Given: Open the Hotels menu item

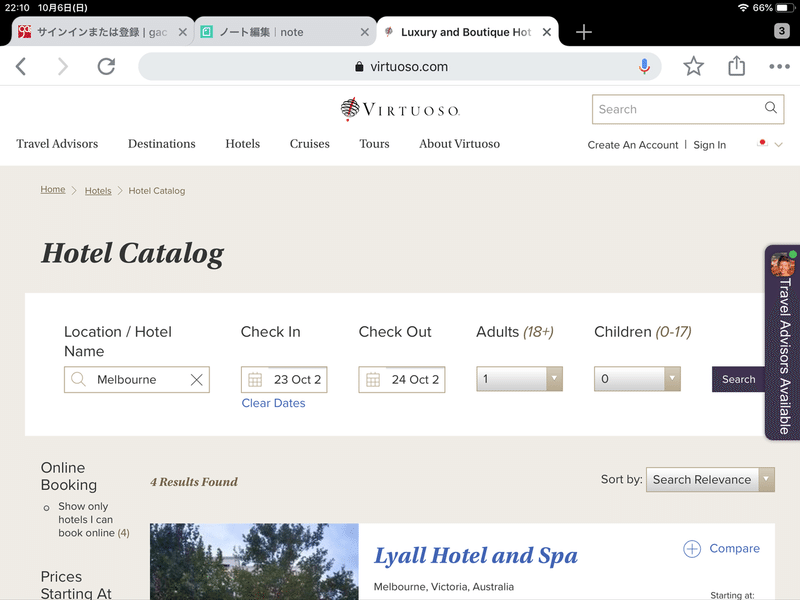Looking at the screenshot, I should click(243, 144).
